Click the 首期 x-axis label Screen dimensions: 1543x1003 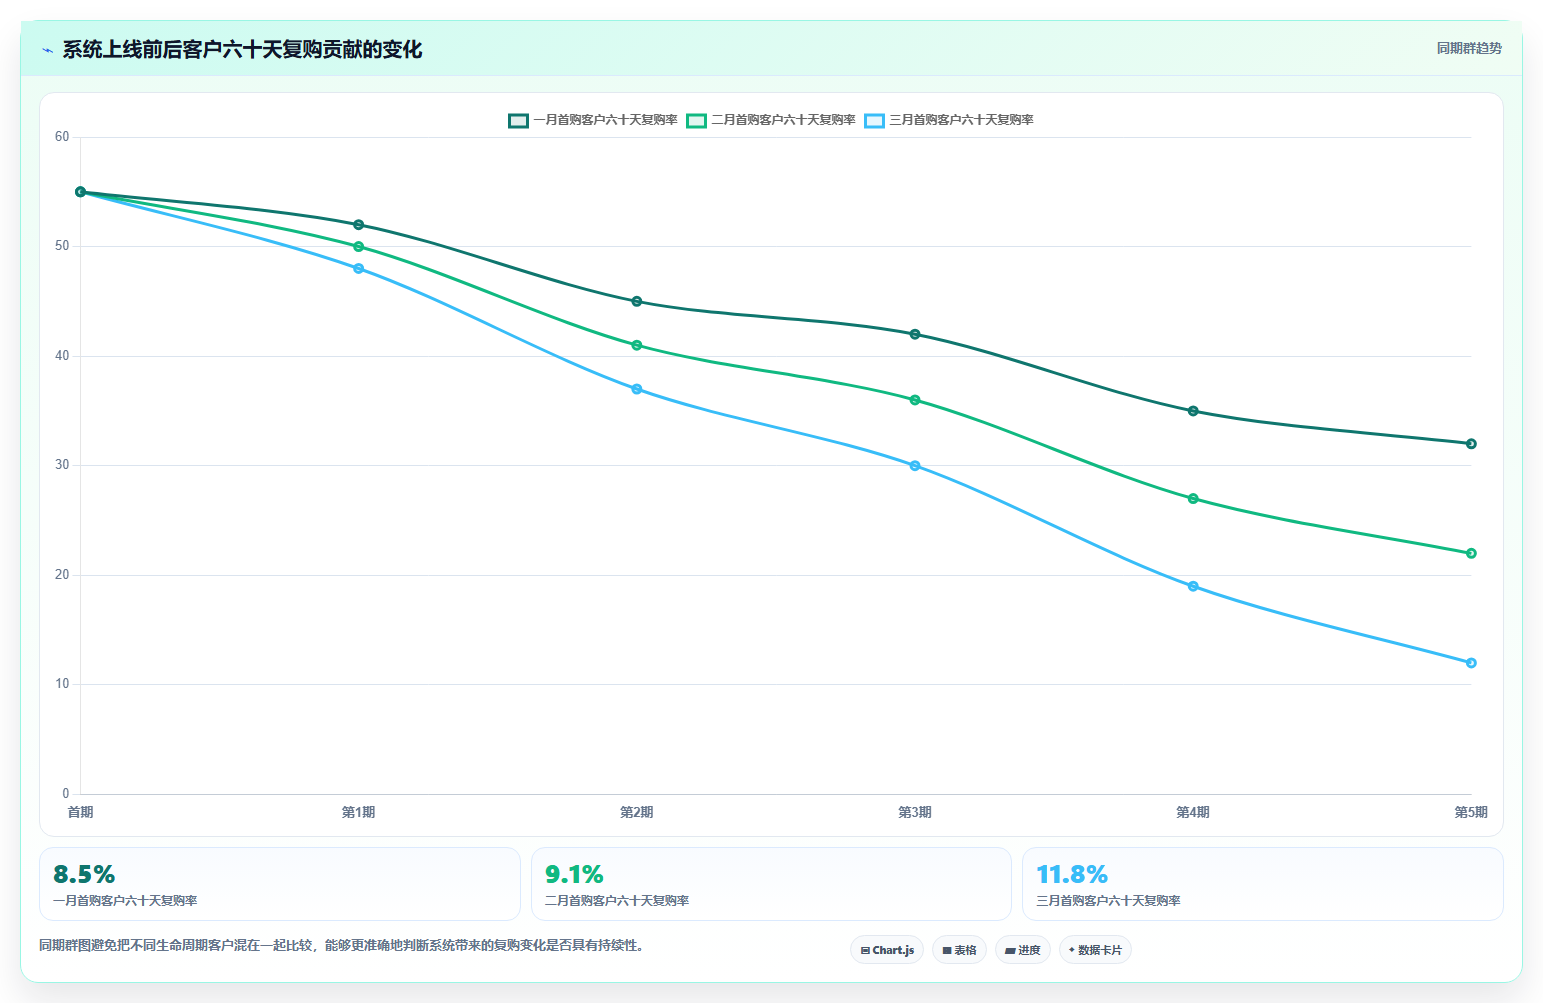coord(81,812)
